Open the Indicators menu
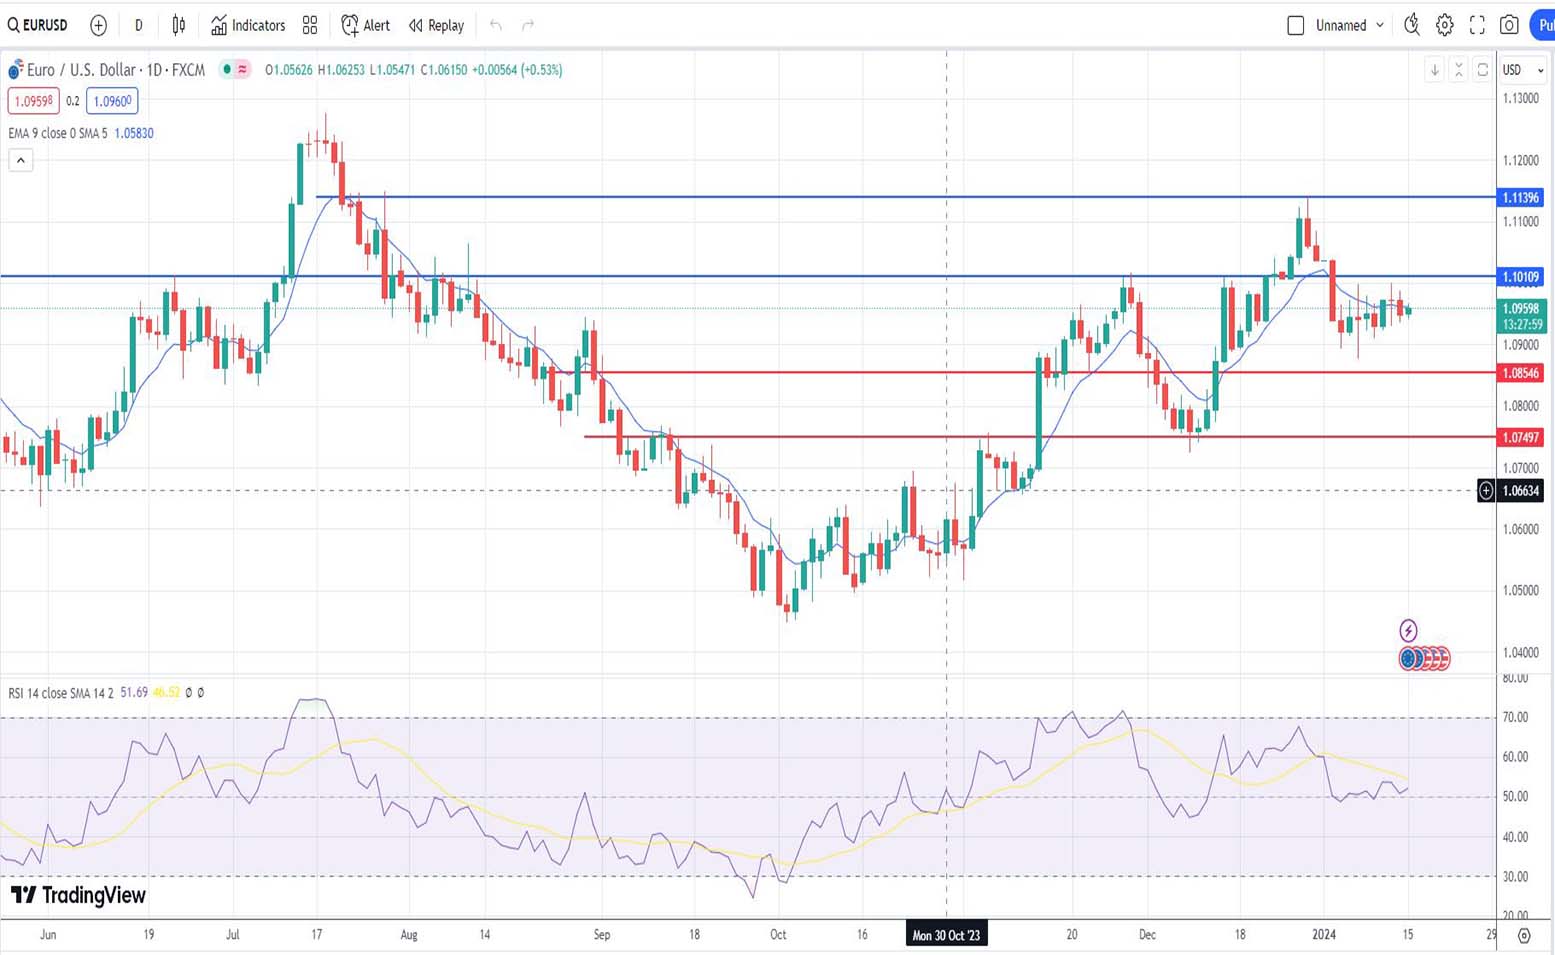Screen dimensions: 1555x955 coord(248,25)
